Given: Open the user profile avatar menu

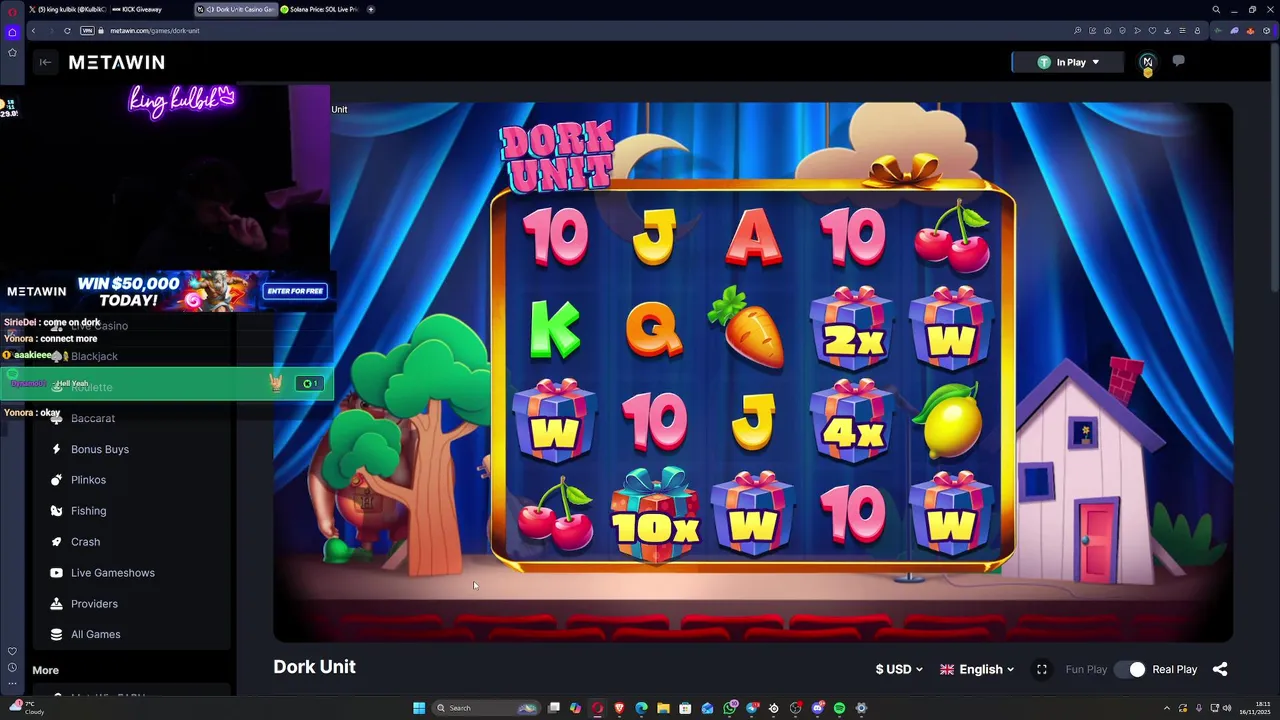Looking at the screenshot, I should (x=1147, y=62).
